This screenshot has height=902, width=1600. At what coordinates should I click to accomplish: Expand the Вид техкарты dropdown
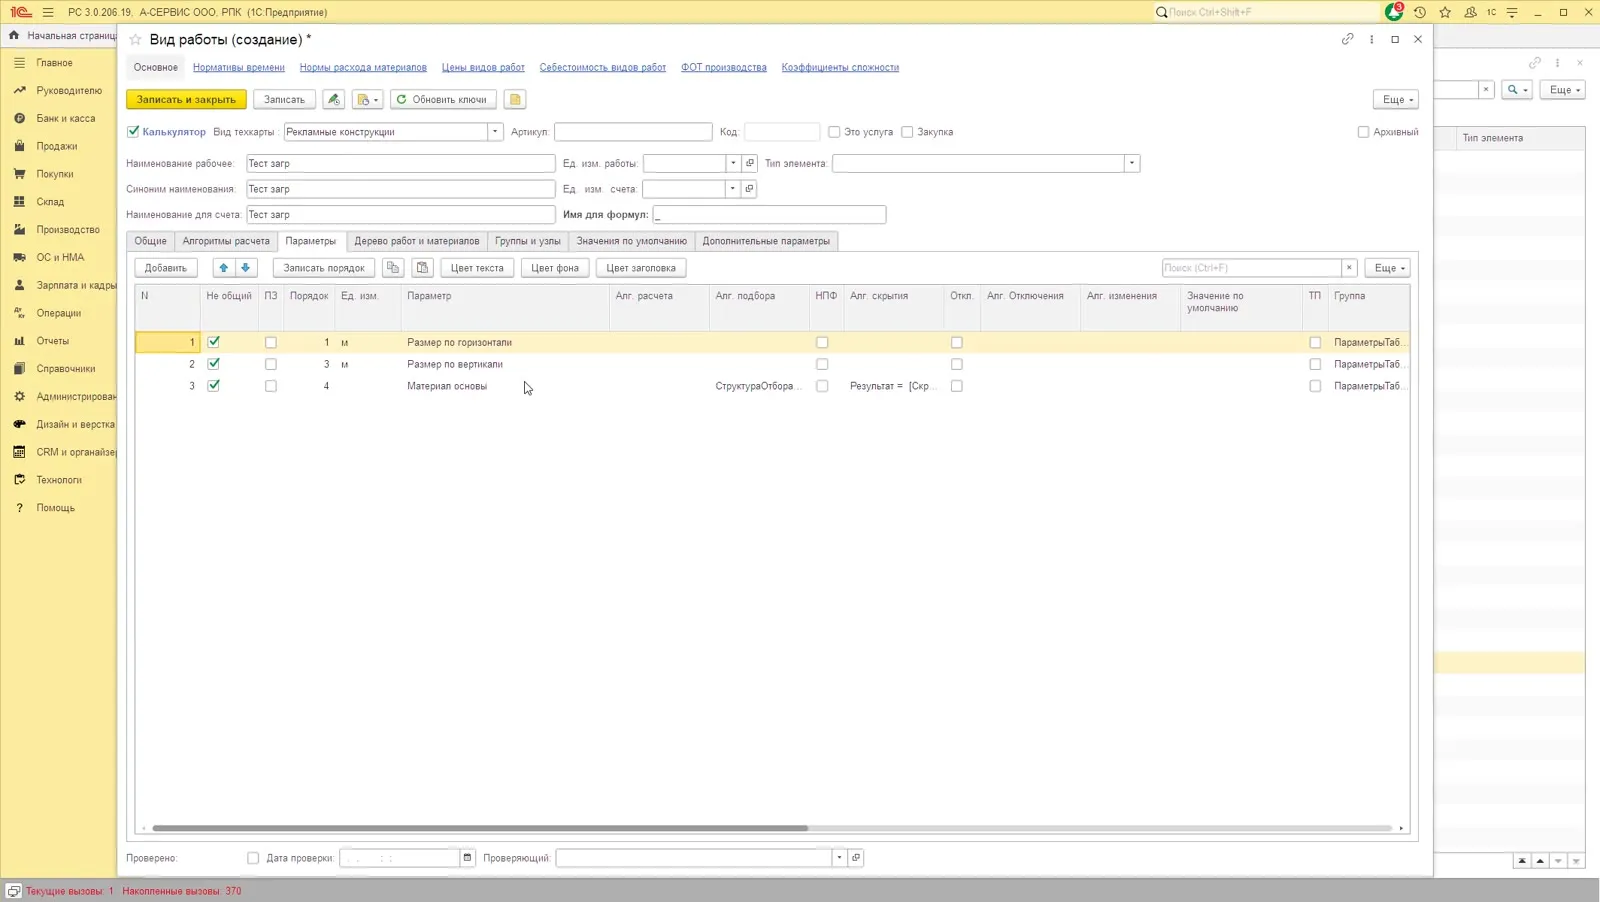tap(495, 132)
